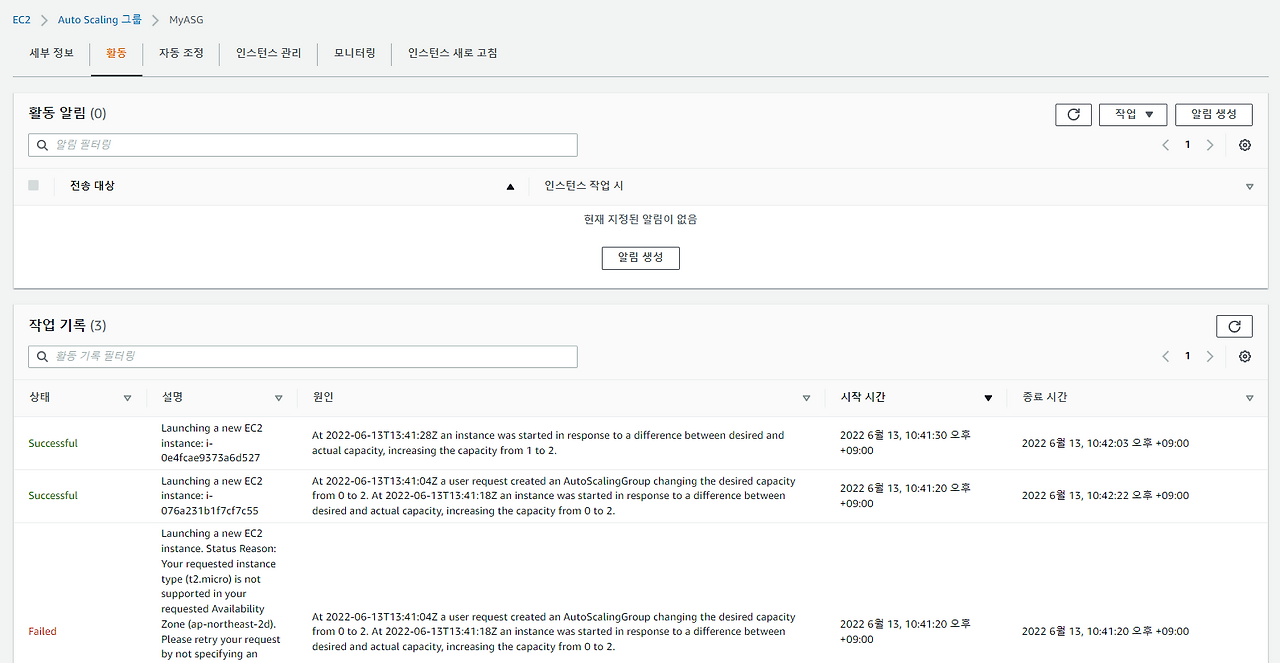Click end time 10:42:03 오후 cell
Screen dimensions: 1280x663
tap(1105, 443)
